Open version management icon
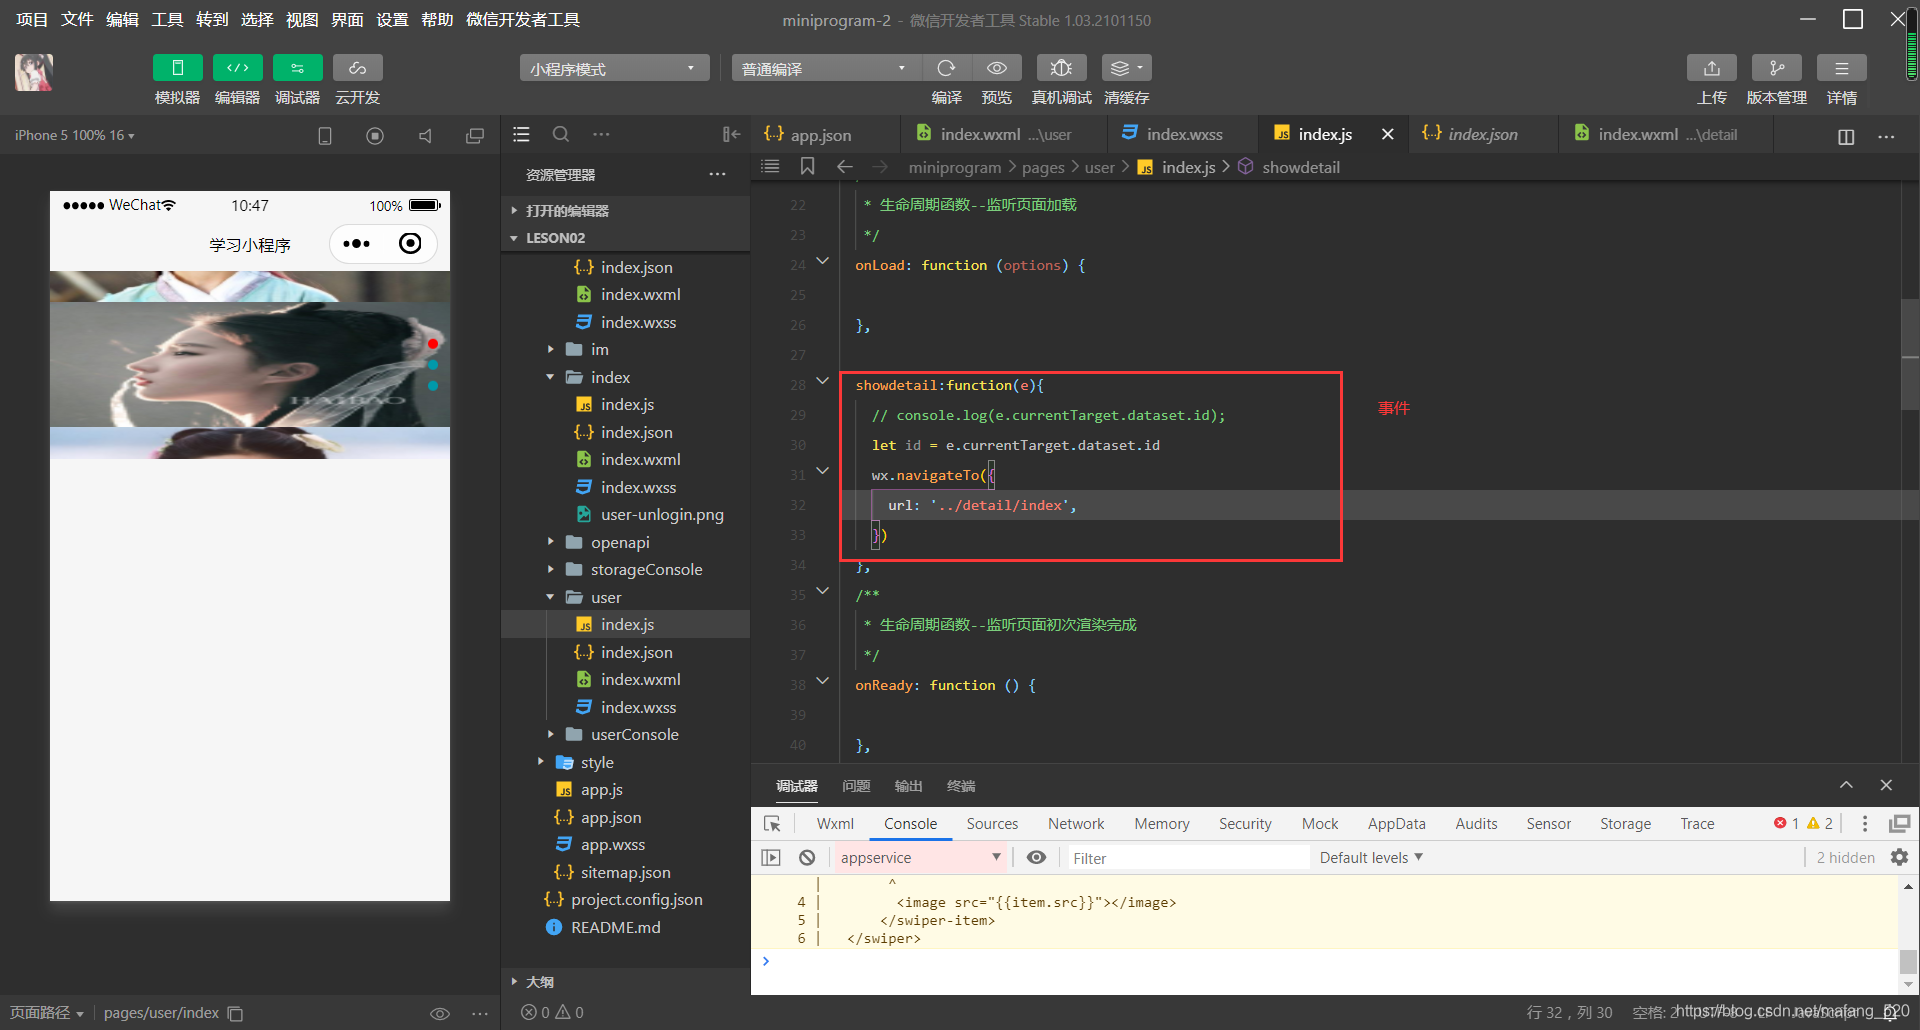 (x=1777, y=68)
